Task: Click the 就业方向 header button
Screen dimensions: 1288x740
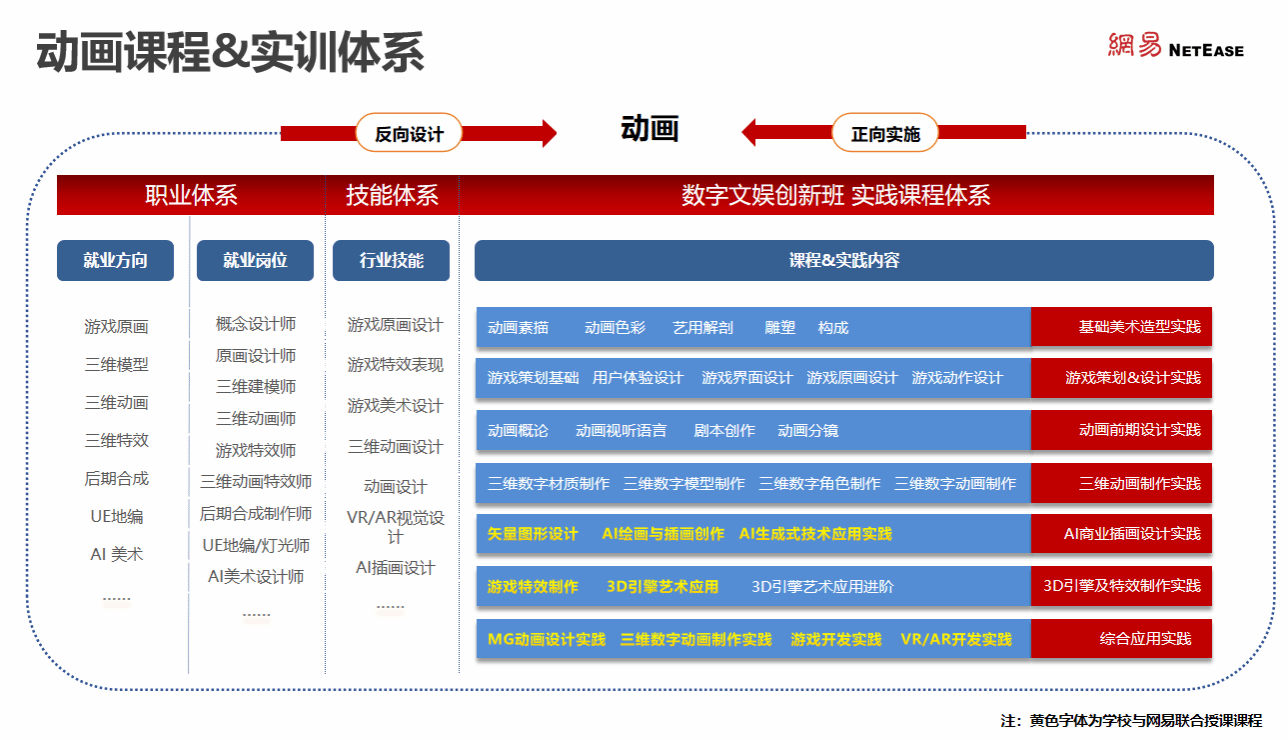Action: tap(115, 260)
